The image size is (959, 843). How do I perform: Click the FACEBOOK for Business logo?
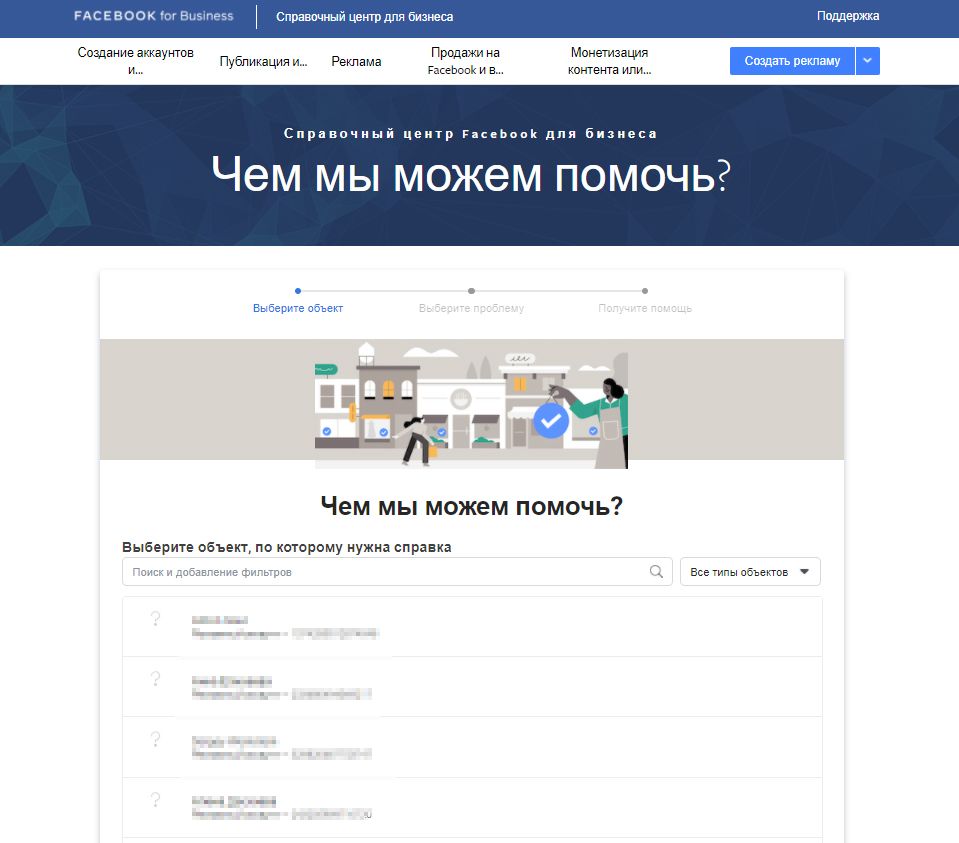(x=154, y=16)
